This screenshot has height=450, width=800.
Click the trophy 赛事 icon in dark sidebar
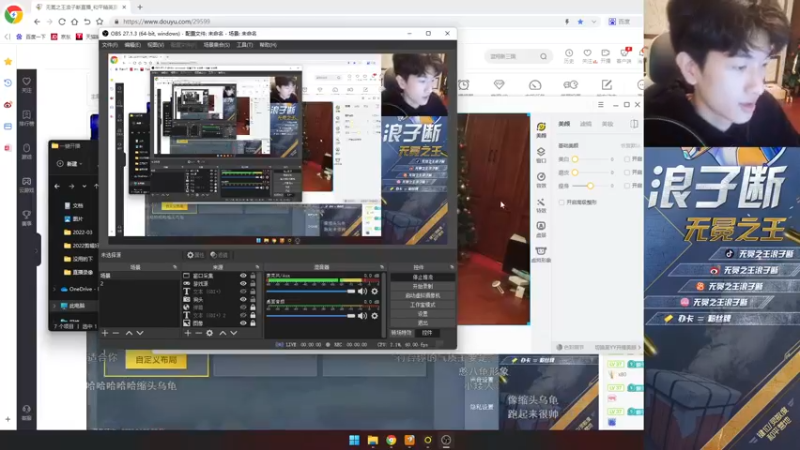pyautogui.click(x=27, y=214)
